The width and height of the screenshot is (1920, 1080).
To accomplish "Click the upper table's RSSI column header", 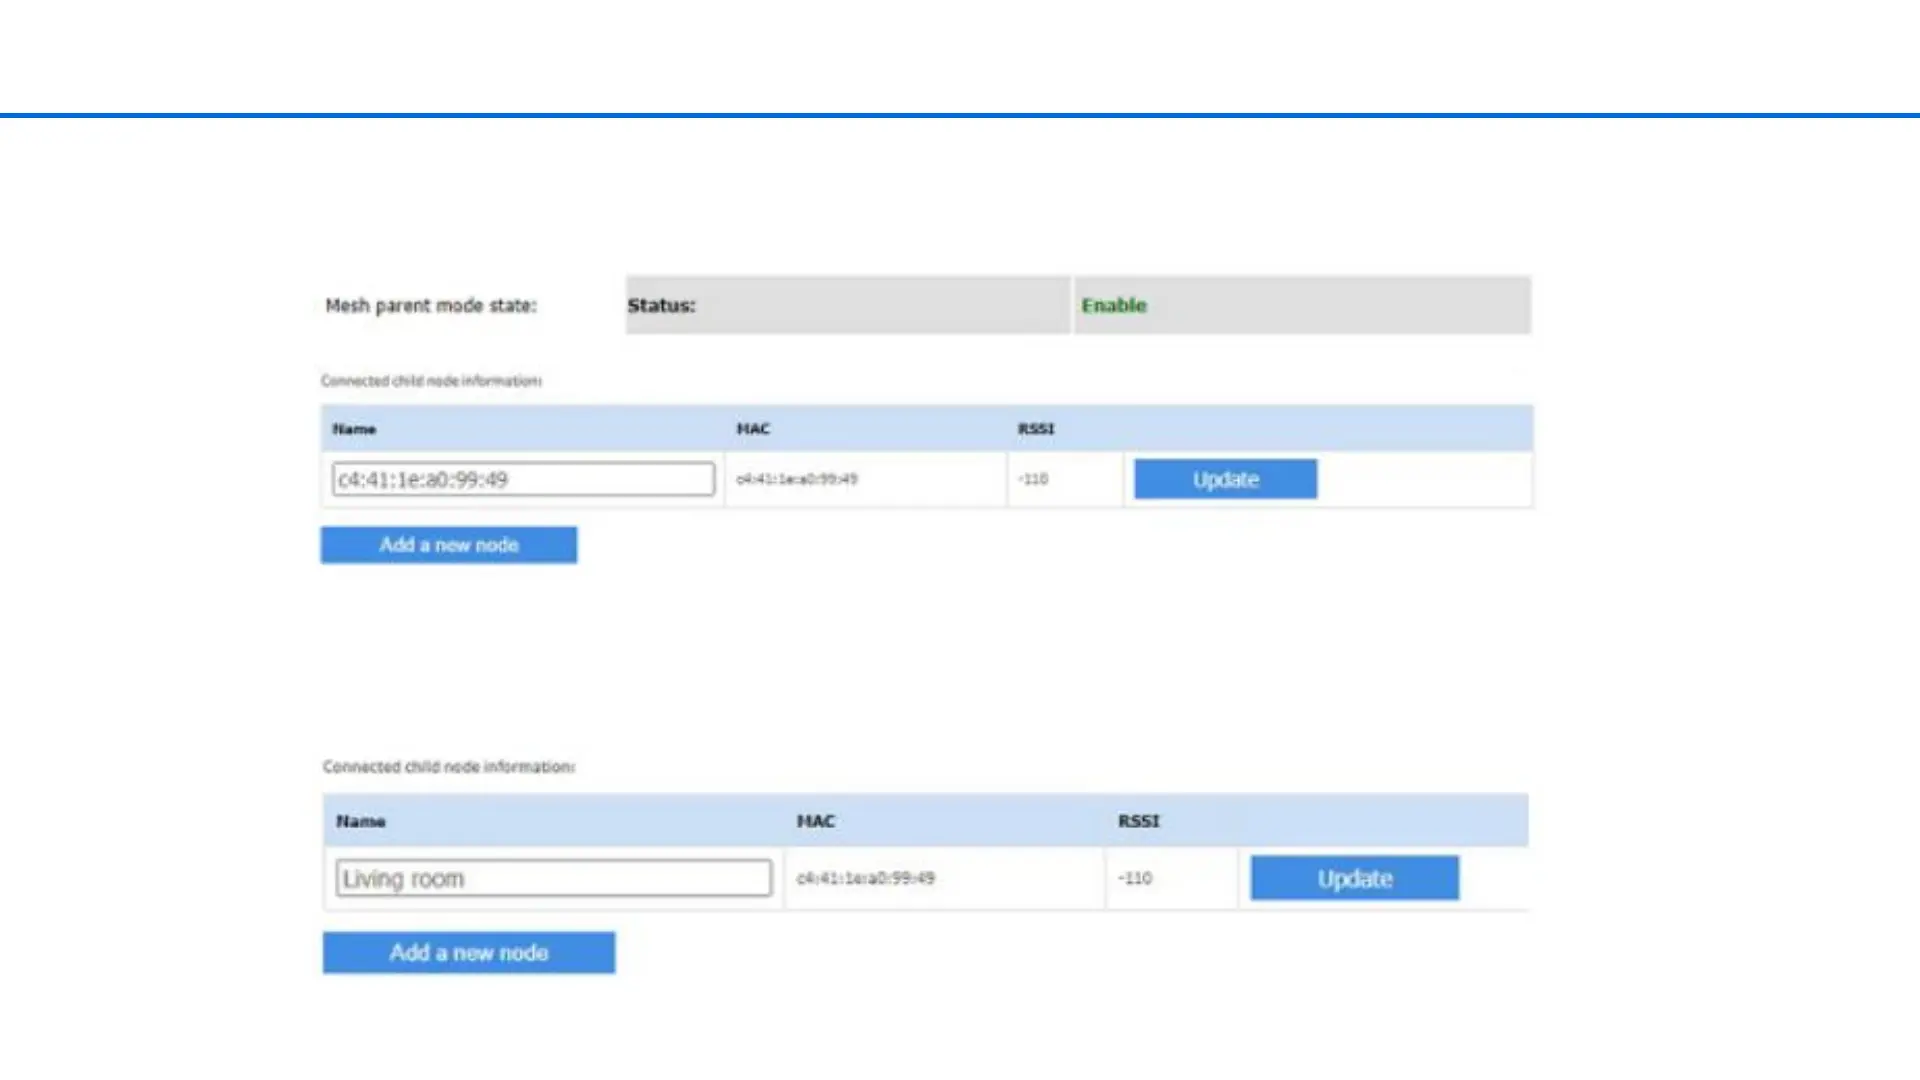I will [1036, 429].
